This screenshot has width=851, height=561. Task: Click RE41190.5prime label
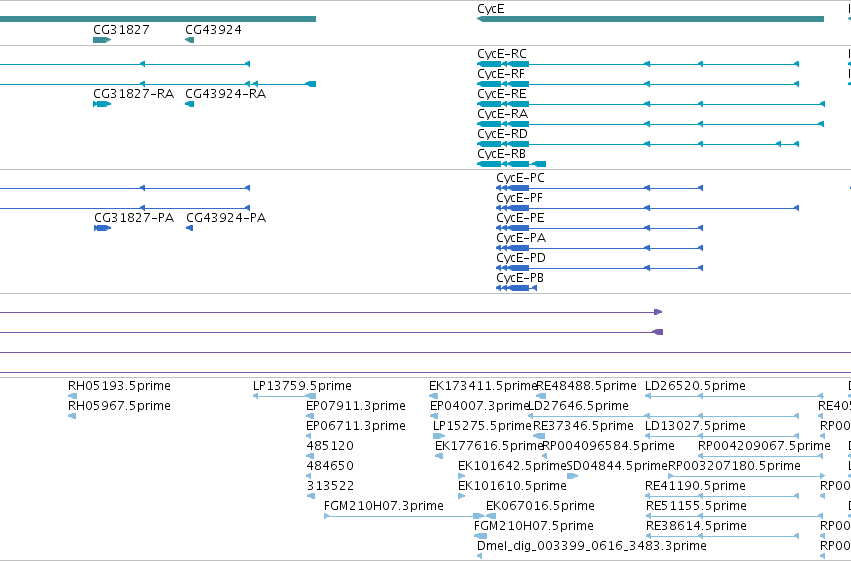point(695,486)
